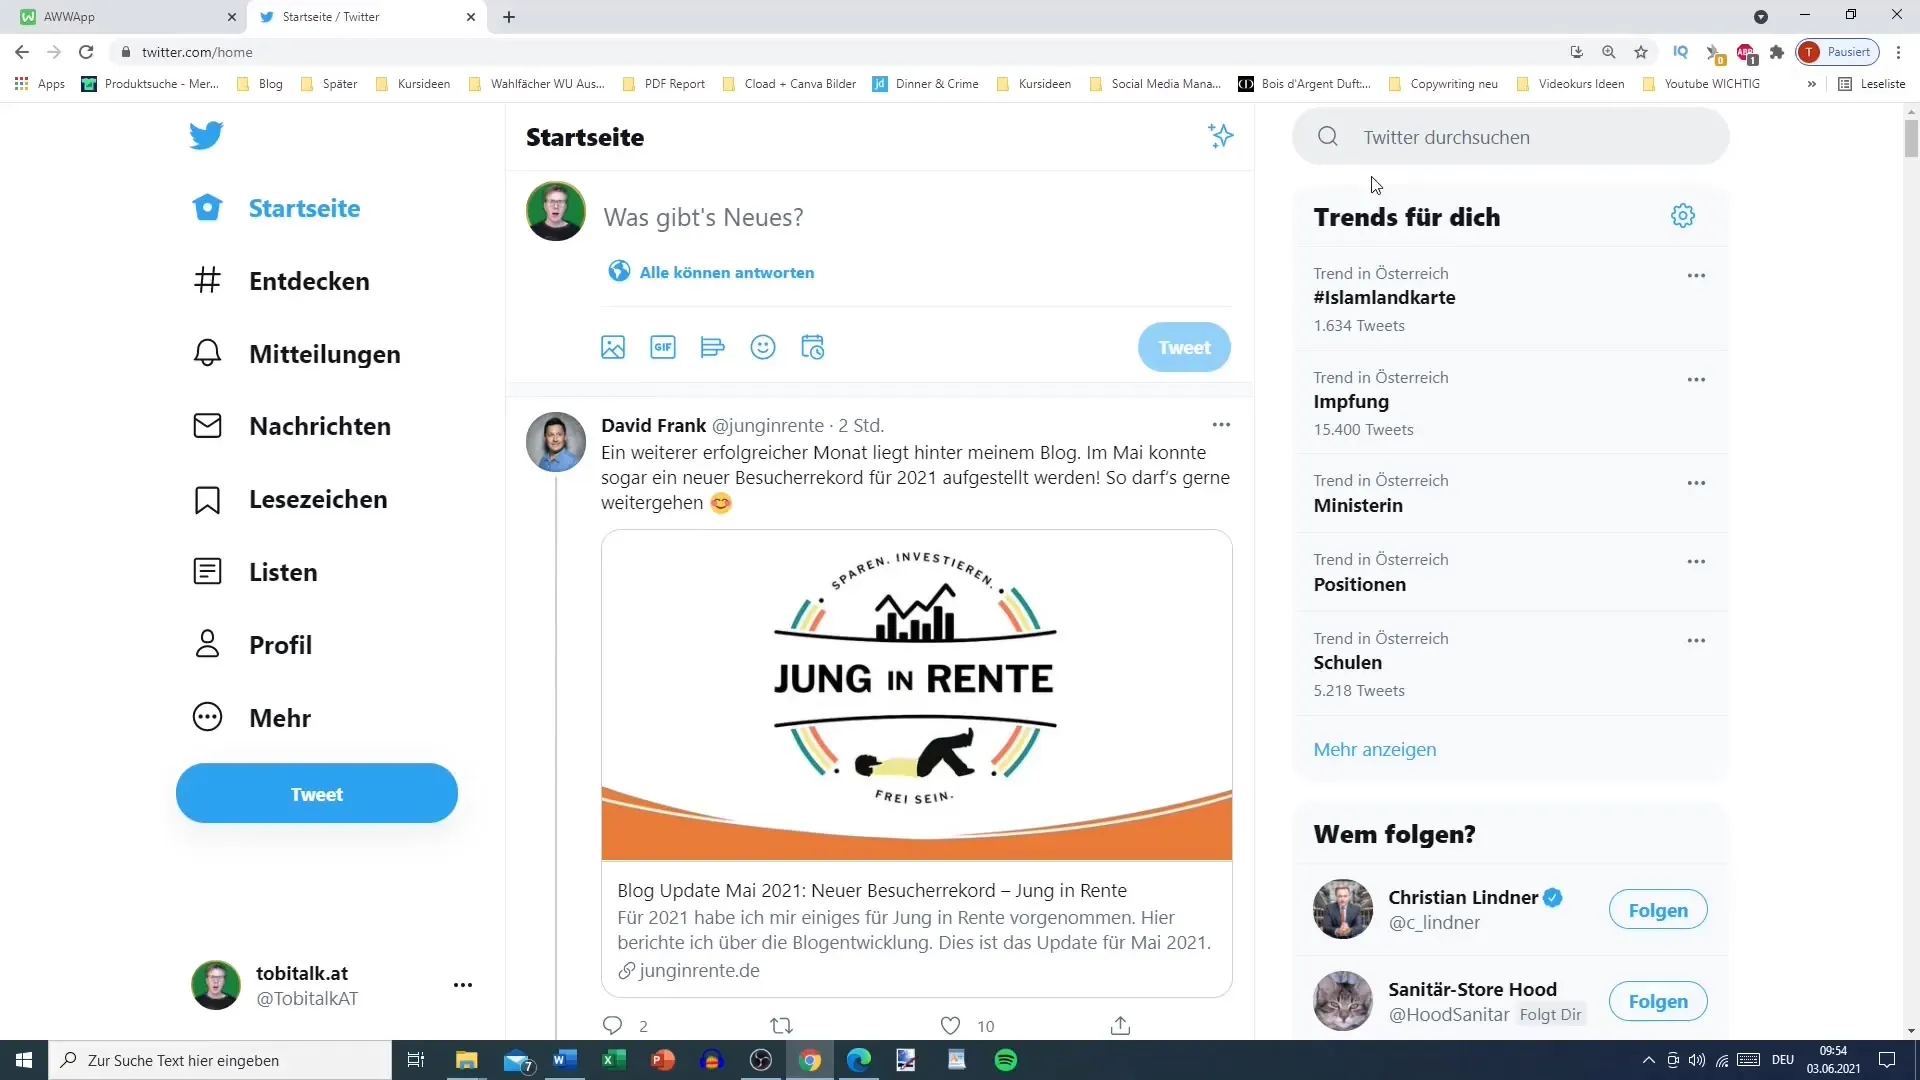Image resolution: width=1920 pixels, height=1080 pixels.
Task: Click the Tweet button in the composer
Action: 1184,348
